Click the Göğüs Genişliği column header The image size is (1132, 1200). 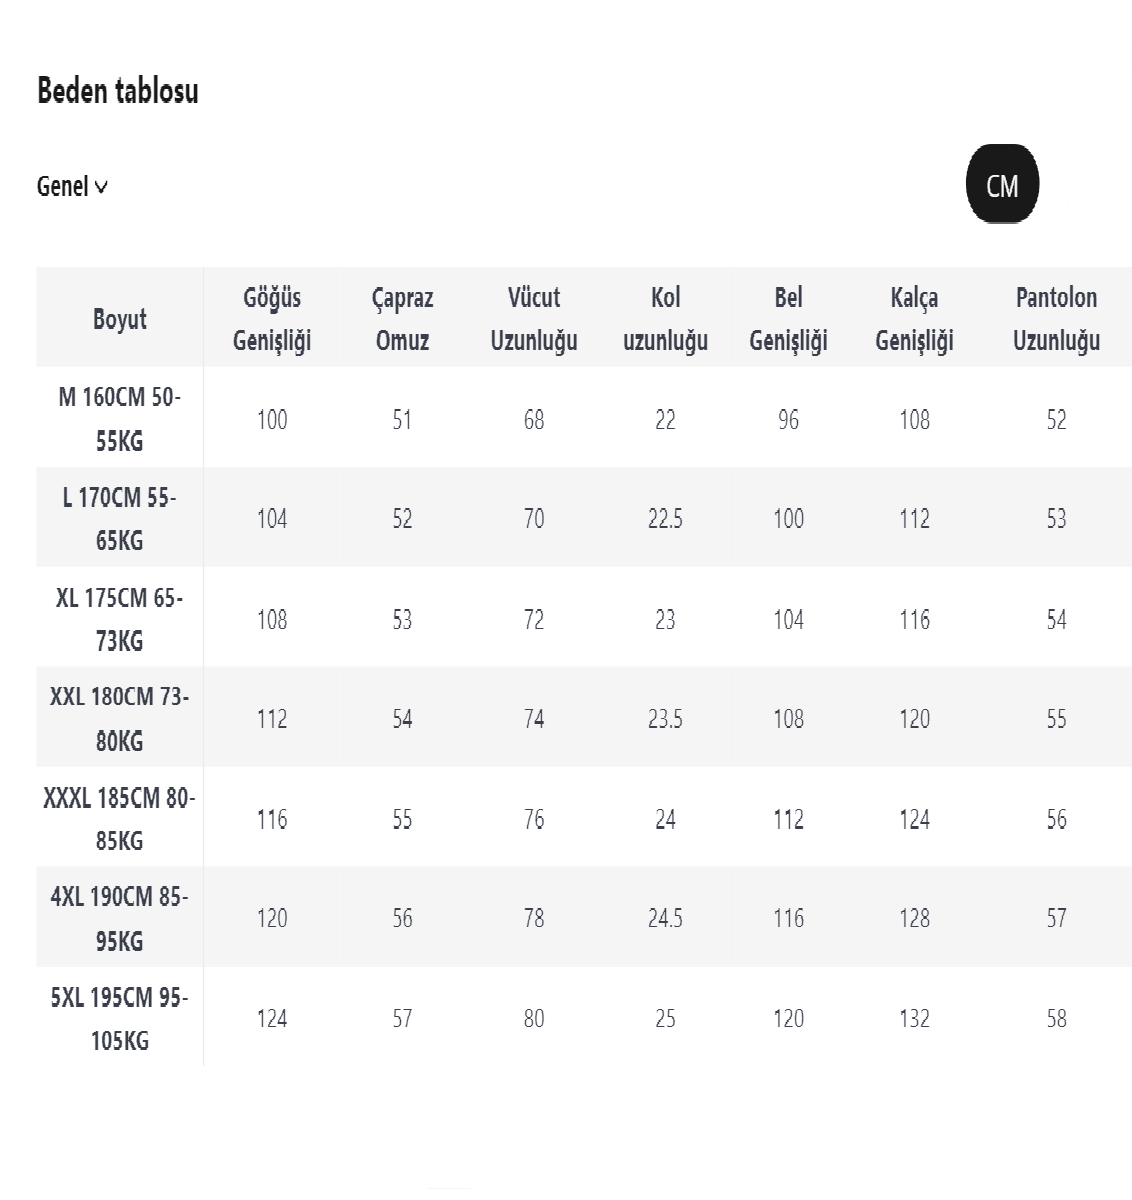[x=272, y=319]
